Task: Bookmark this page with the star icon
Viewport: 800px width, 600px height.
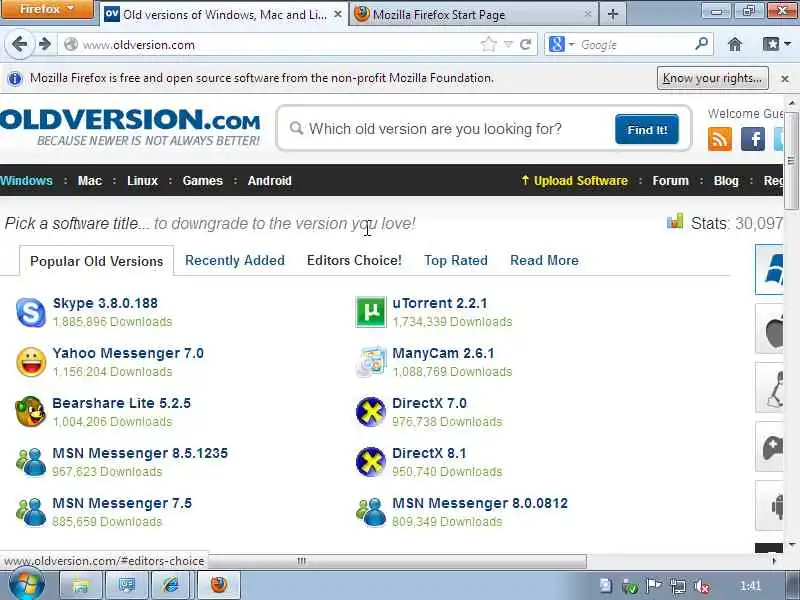Action: tap(488, 44)
